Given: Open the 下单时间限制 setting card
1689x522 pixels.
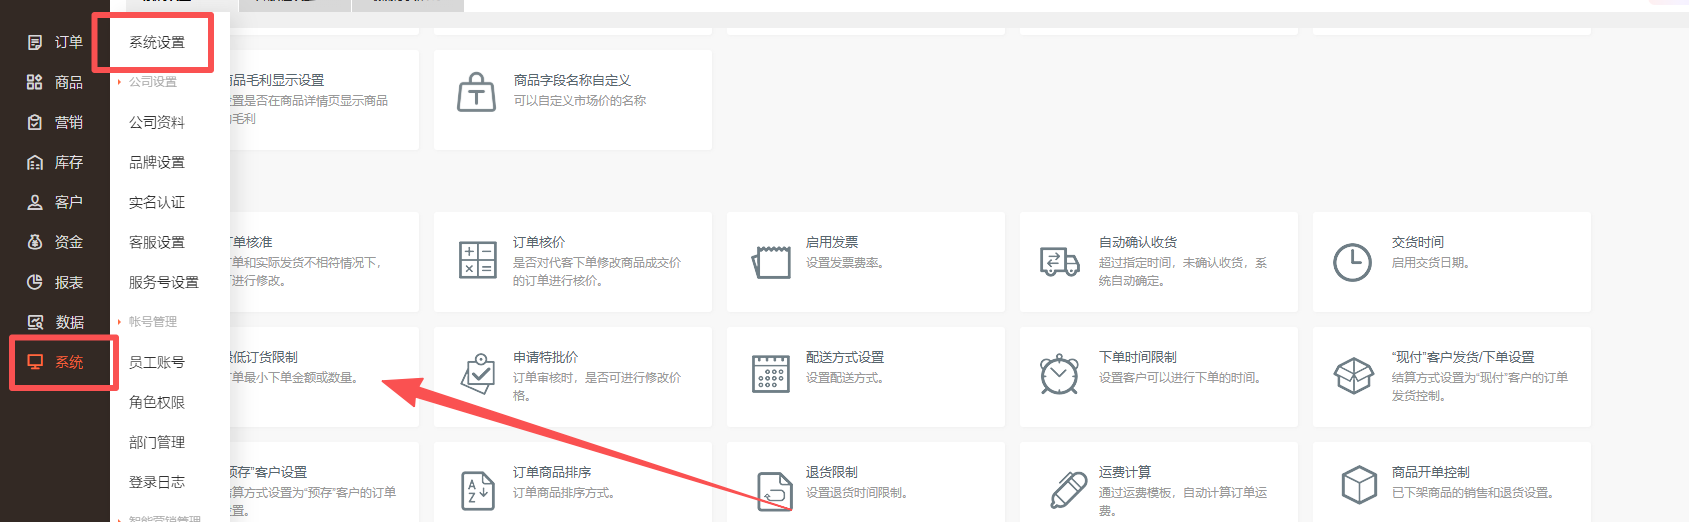Looking at the screenshot, I should (x=1159, y=377).
